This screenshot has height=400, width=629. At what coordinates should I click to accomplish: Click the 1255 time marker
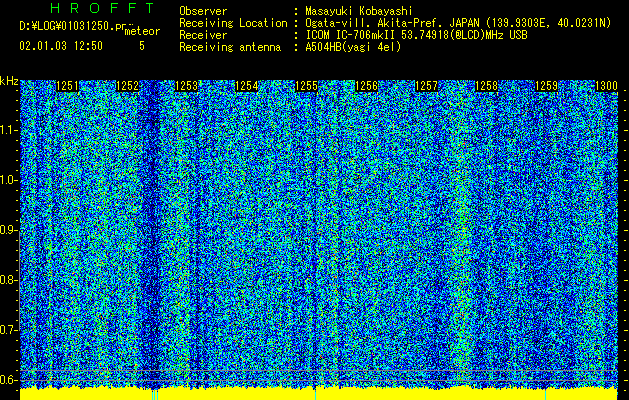(306, 86)
